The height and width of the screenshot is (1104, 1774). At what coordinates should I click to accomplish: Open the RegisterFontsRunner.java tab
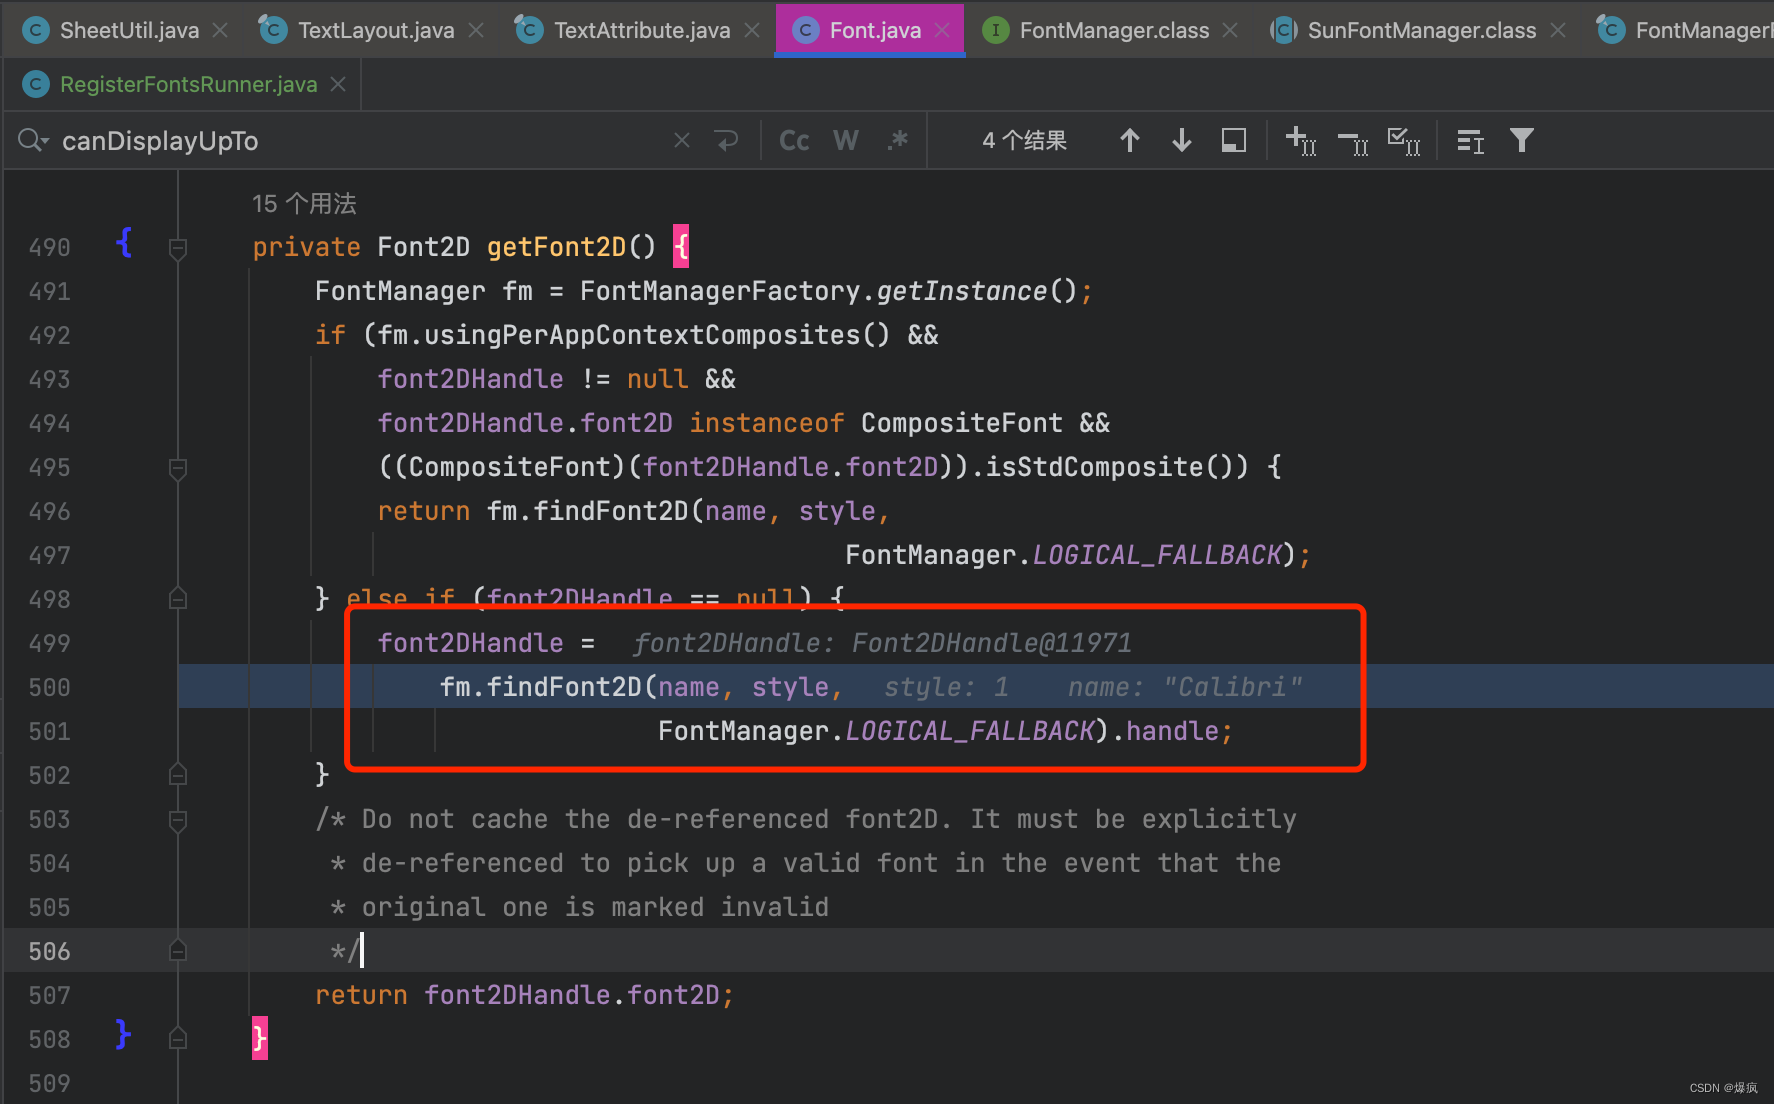(x=189, y=84)
